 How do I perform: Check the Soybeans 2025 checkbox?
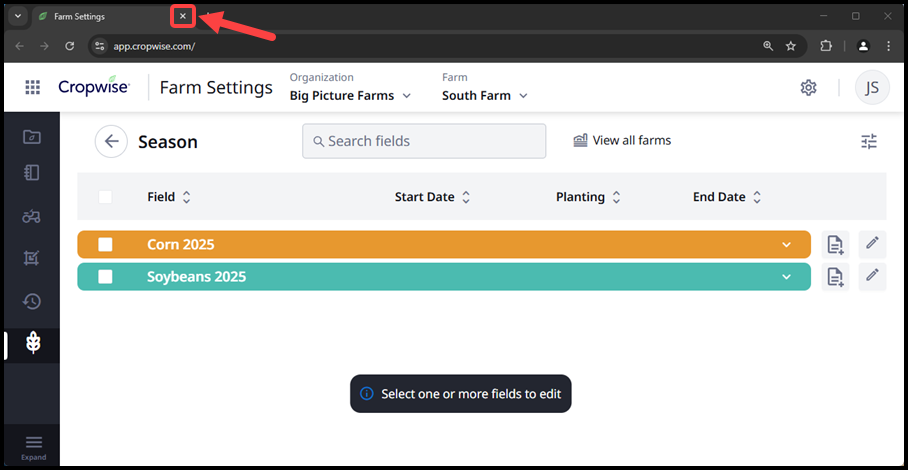[105, 277]
